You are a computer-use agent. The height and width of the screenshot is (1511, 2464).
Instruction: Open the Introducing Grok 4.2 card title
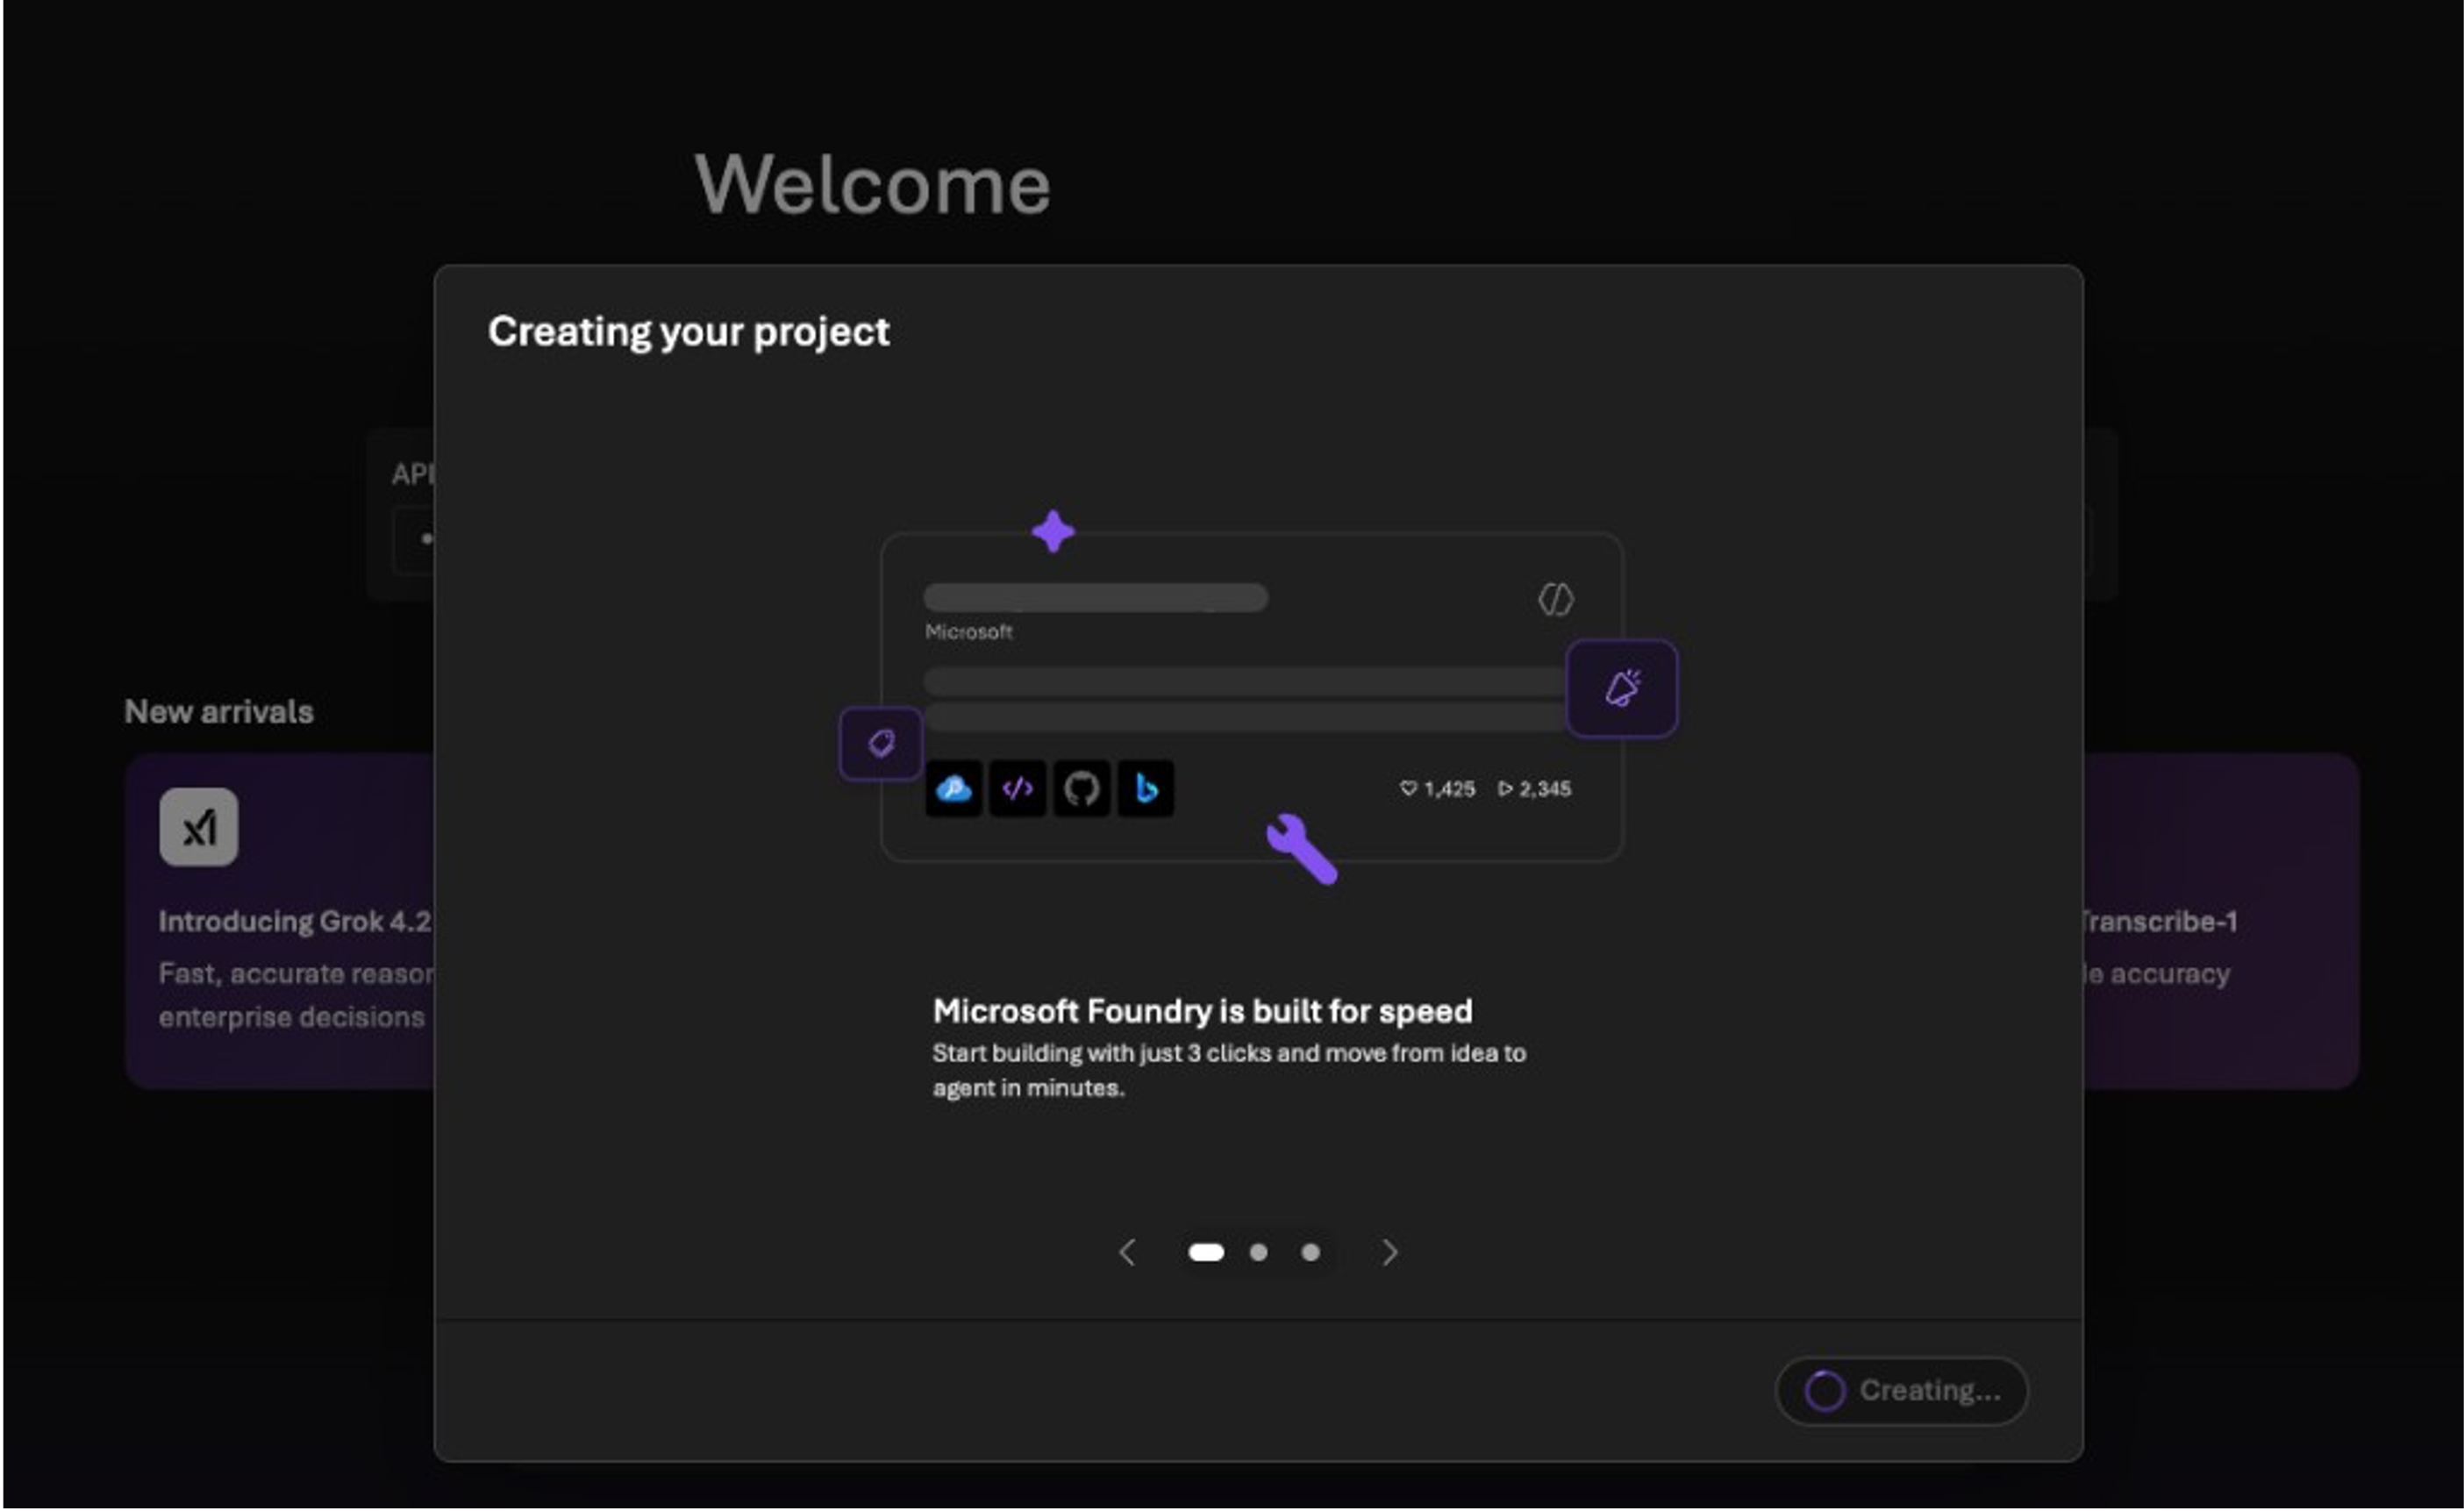pos(295,921)
